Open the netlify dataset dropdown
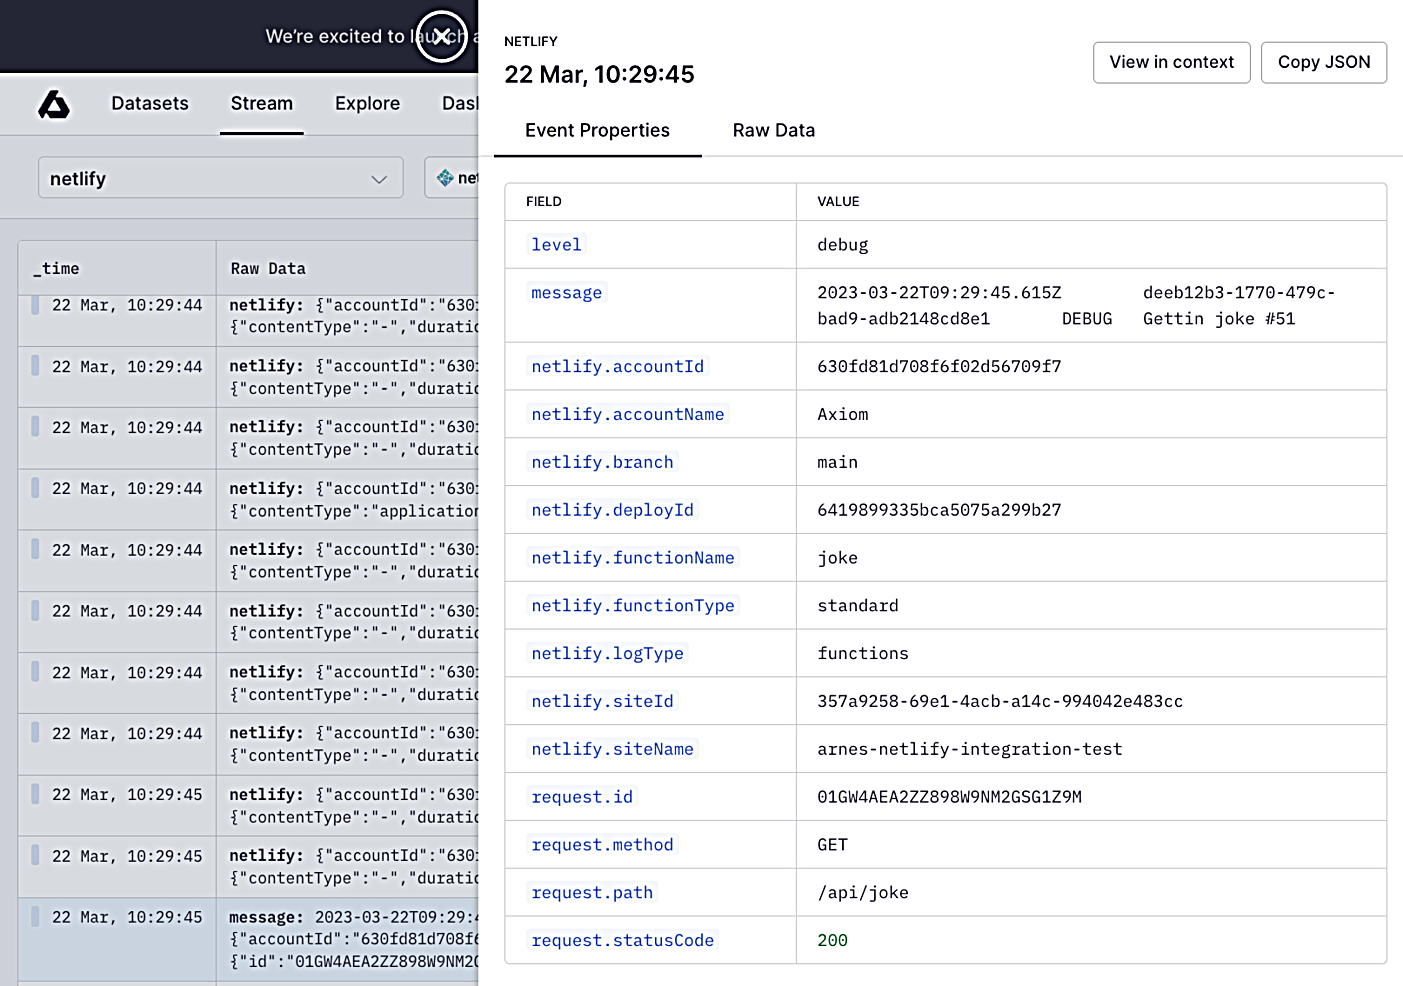 point(221,178)
